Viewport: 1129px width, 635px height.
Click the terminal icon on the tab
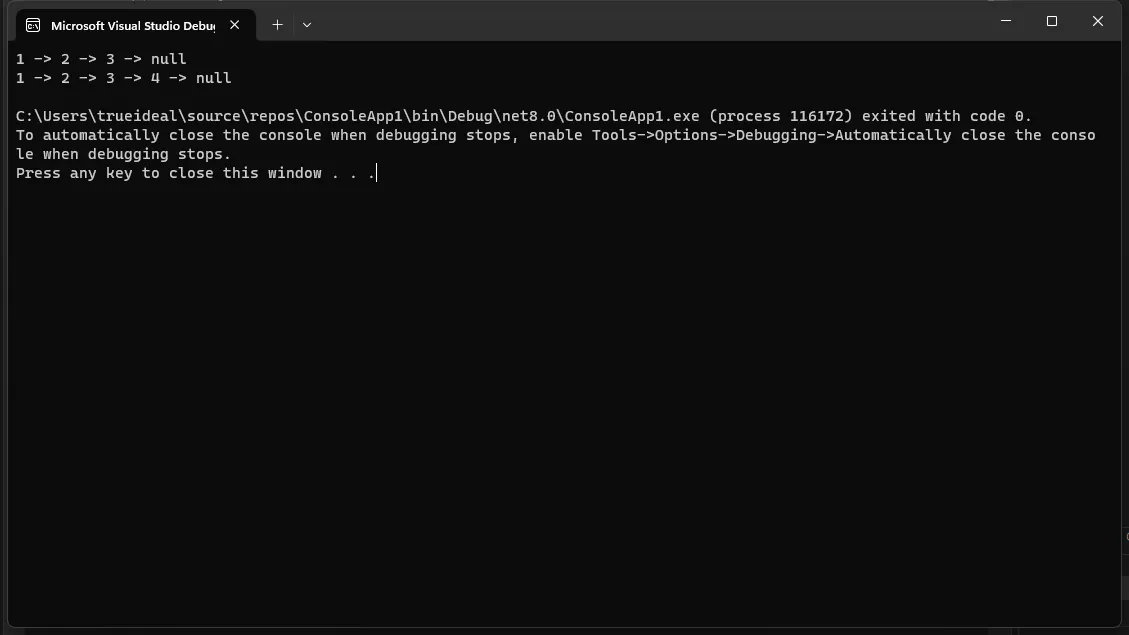click(33, 25)
